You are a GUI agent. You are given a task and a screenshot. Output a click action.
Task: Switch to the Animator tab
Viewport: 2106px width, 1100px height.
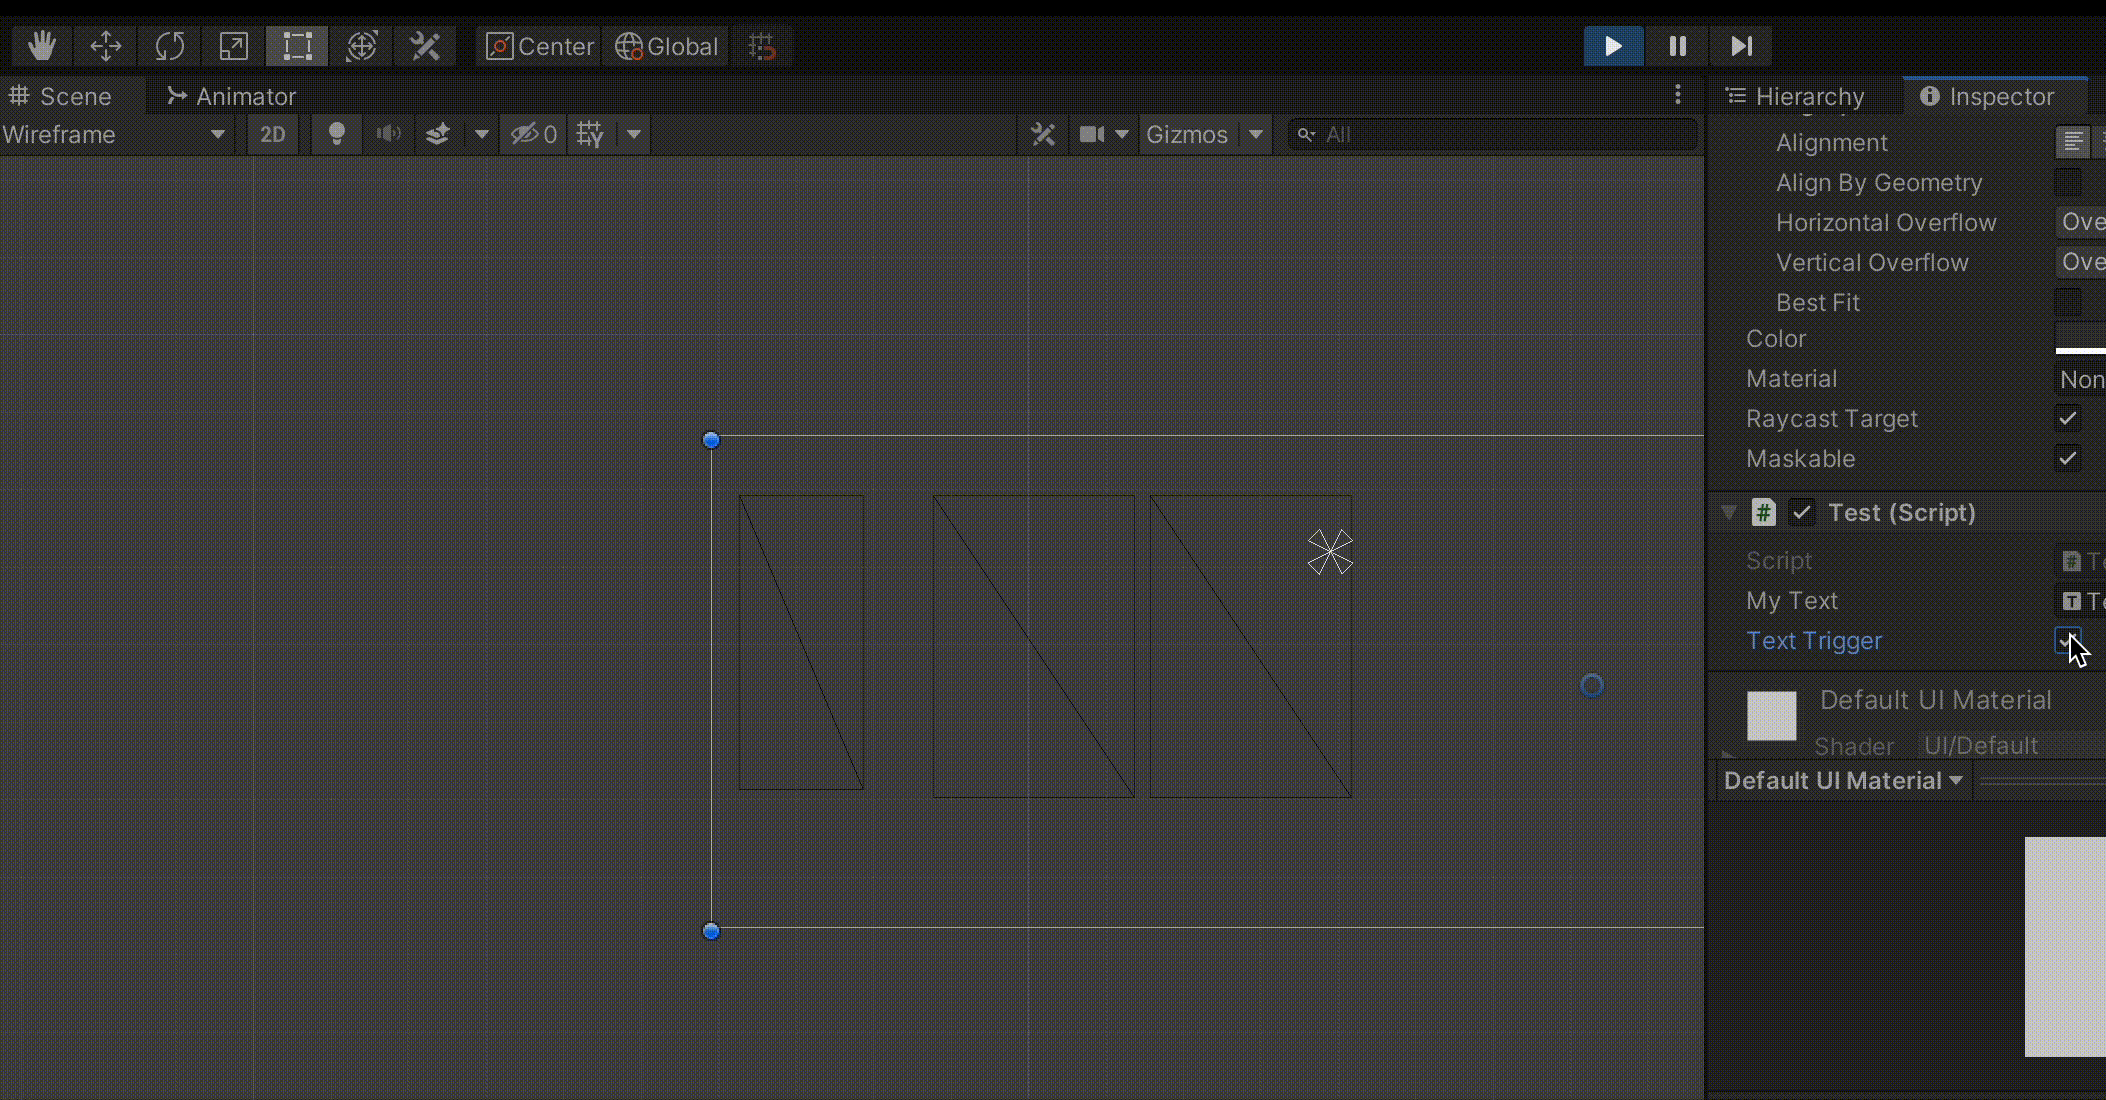pyautogui.click(x=232, y=96)
